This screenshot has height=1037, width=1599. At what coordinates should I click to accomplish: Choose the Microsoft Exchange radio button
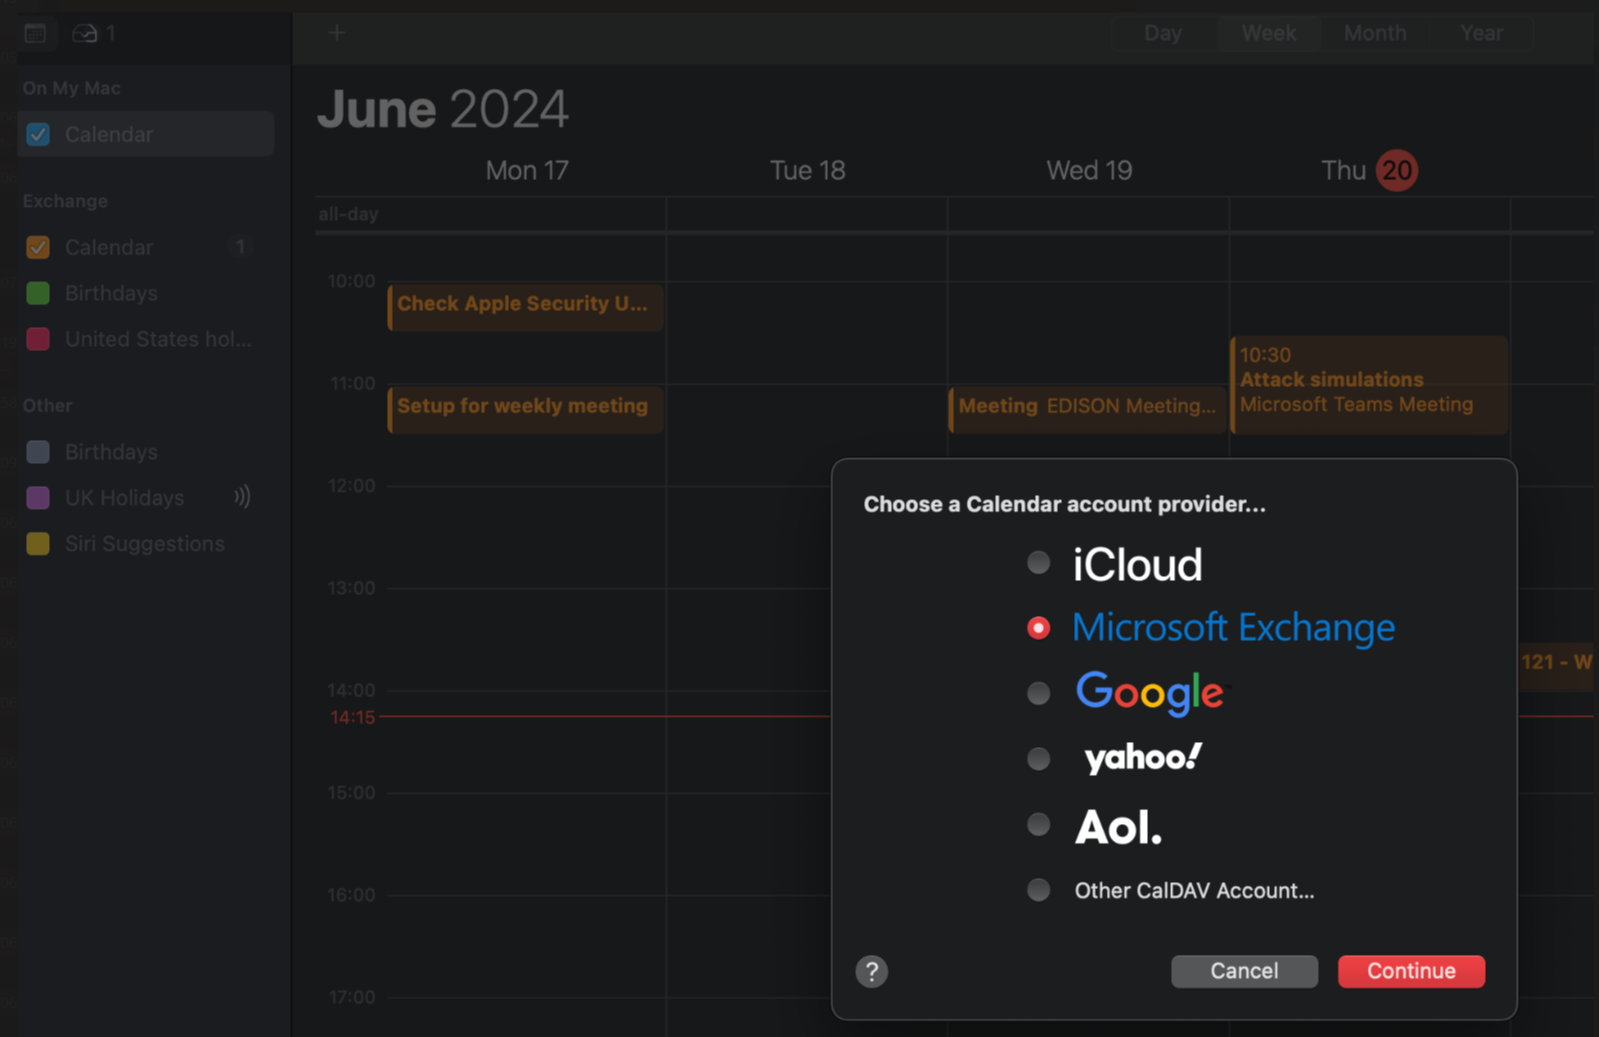pos(1039,628)
